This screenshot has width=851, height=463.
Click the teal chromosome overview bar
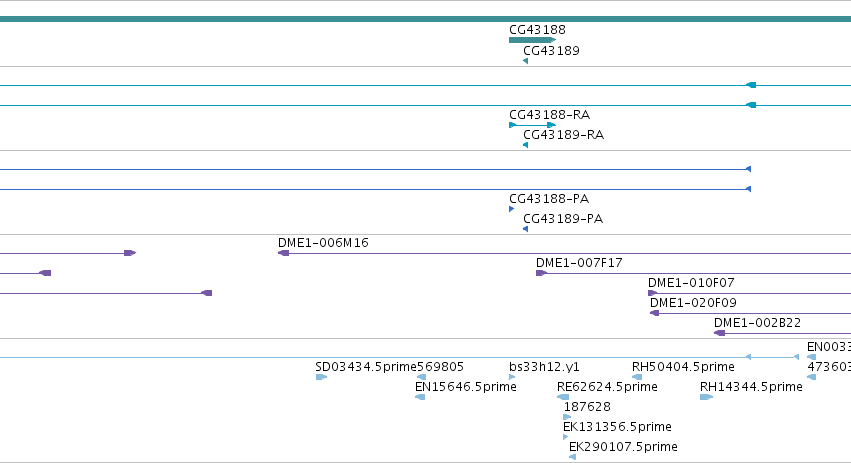tap(426, 19)
